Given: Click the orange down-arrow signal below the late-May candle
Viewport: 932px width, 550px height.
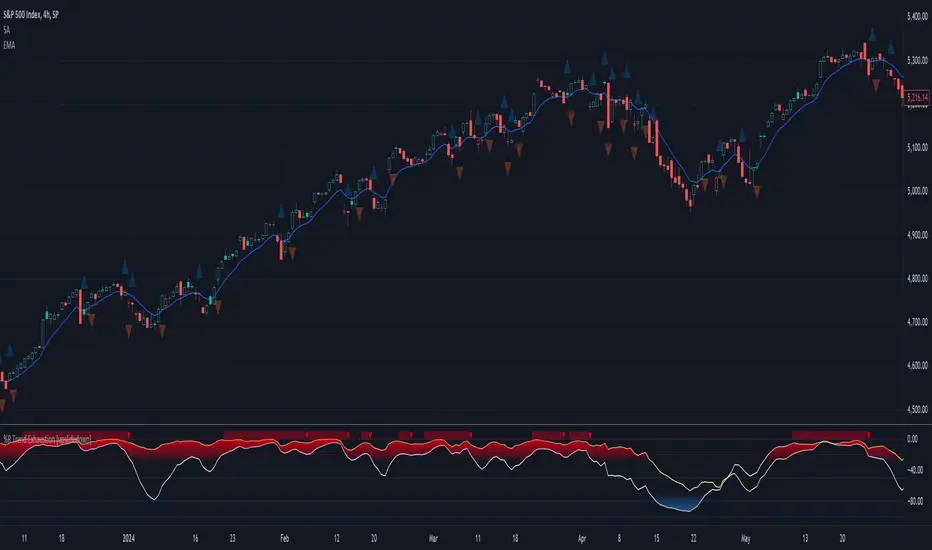Looking at the screenshot, I should point(876,86).
